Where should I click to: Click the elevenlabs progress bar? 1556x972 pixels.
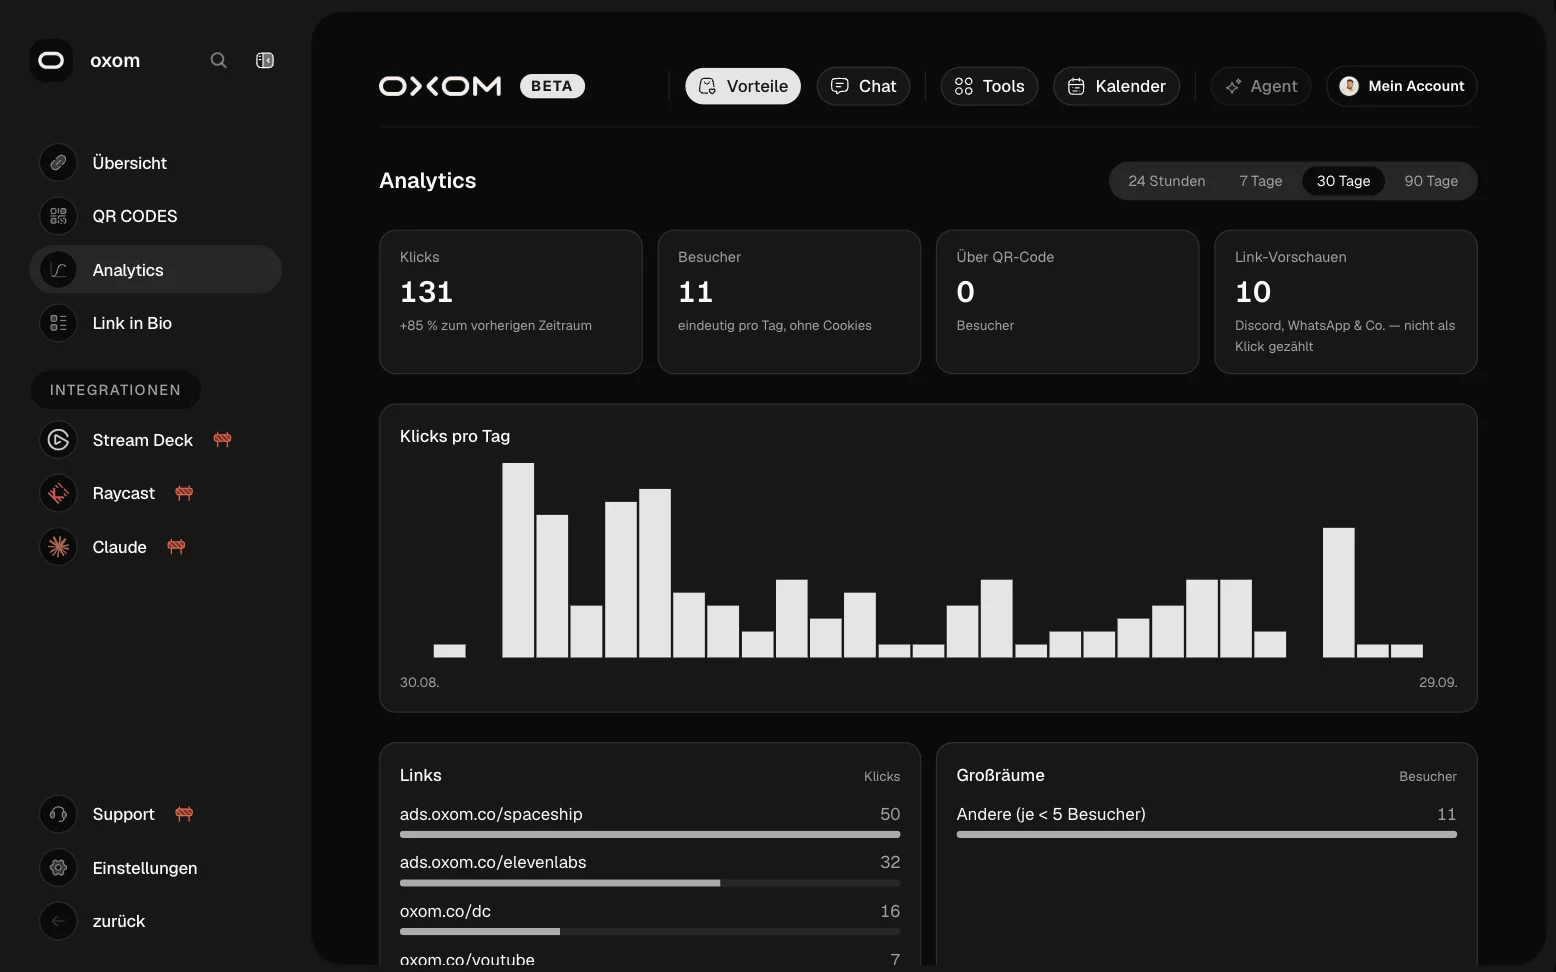650,883
